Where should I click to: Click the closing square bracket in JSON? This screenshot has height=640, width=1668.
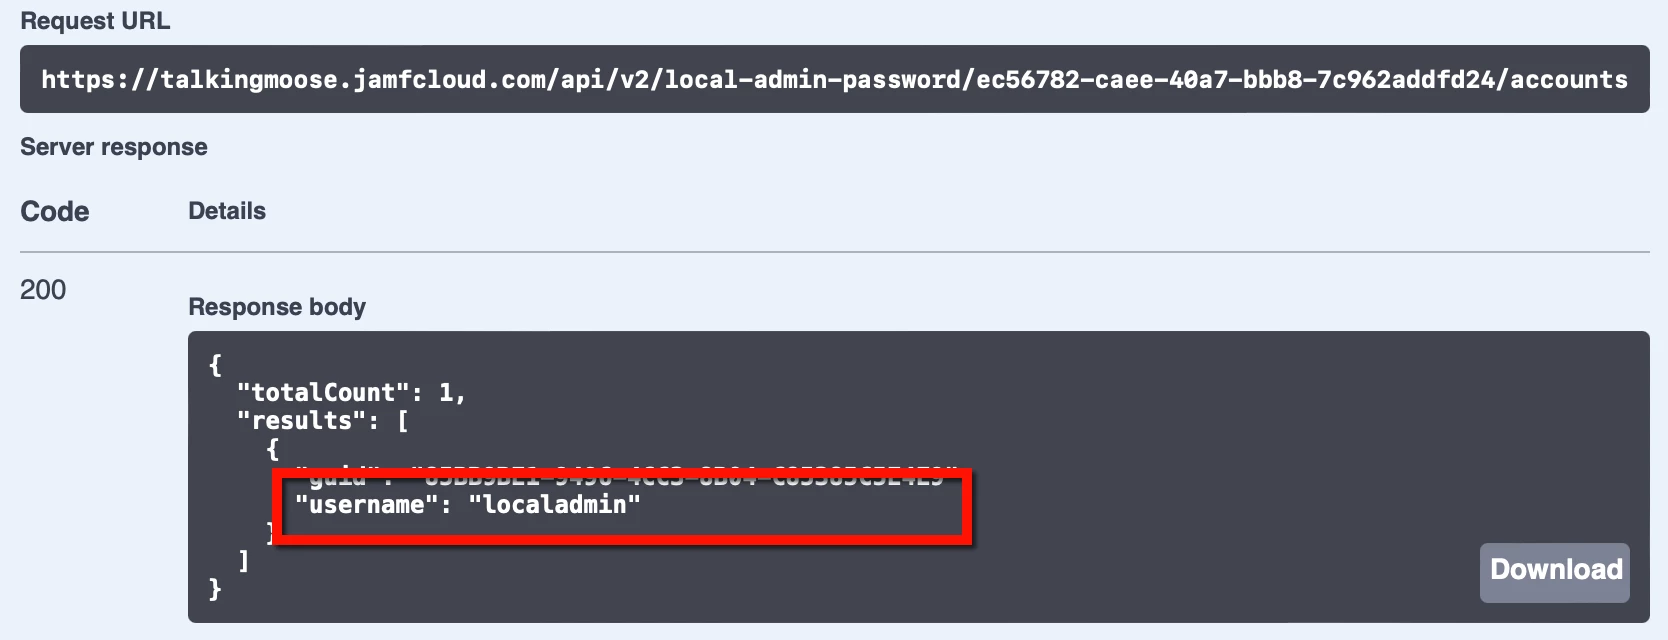(x=243, y=560)
